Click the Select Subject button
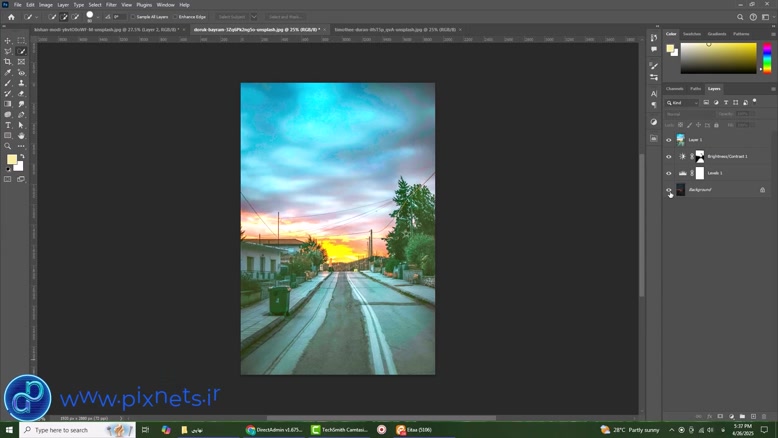This screenshot has height=438, width=778. [x=232, y=17]
